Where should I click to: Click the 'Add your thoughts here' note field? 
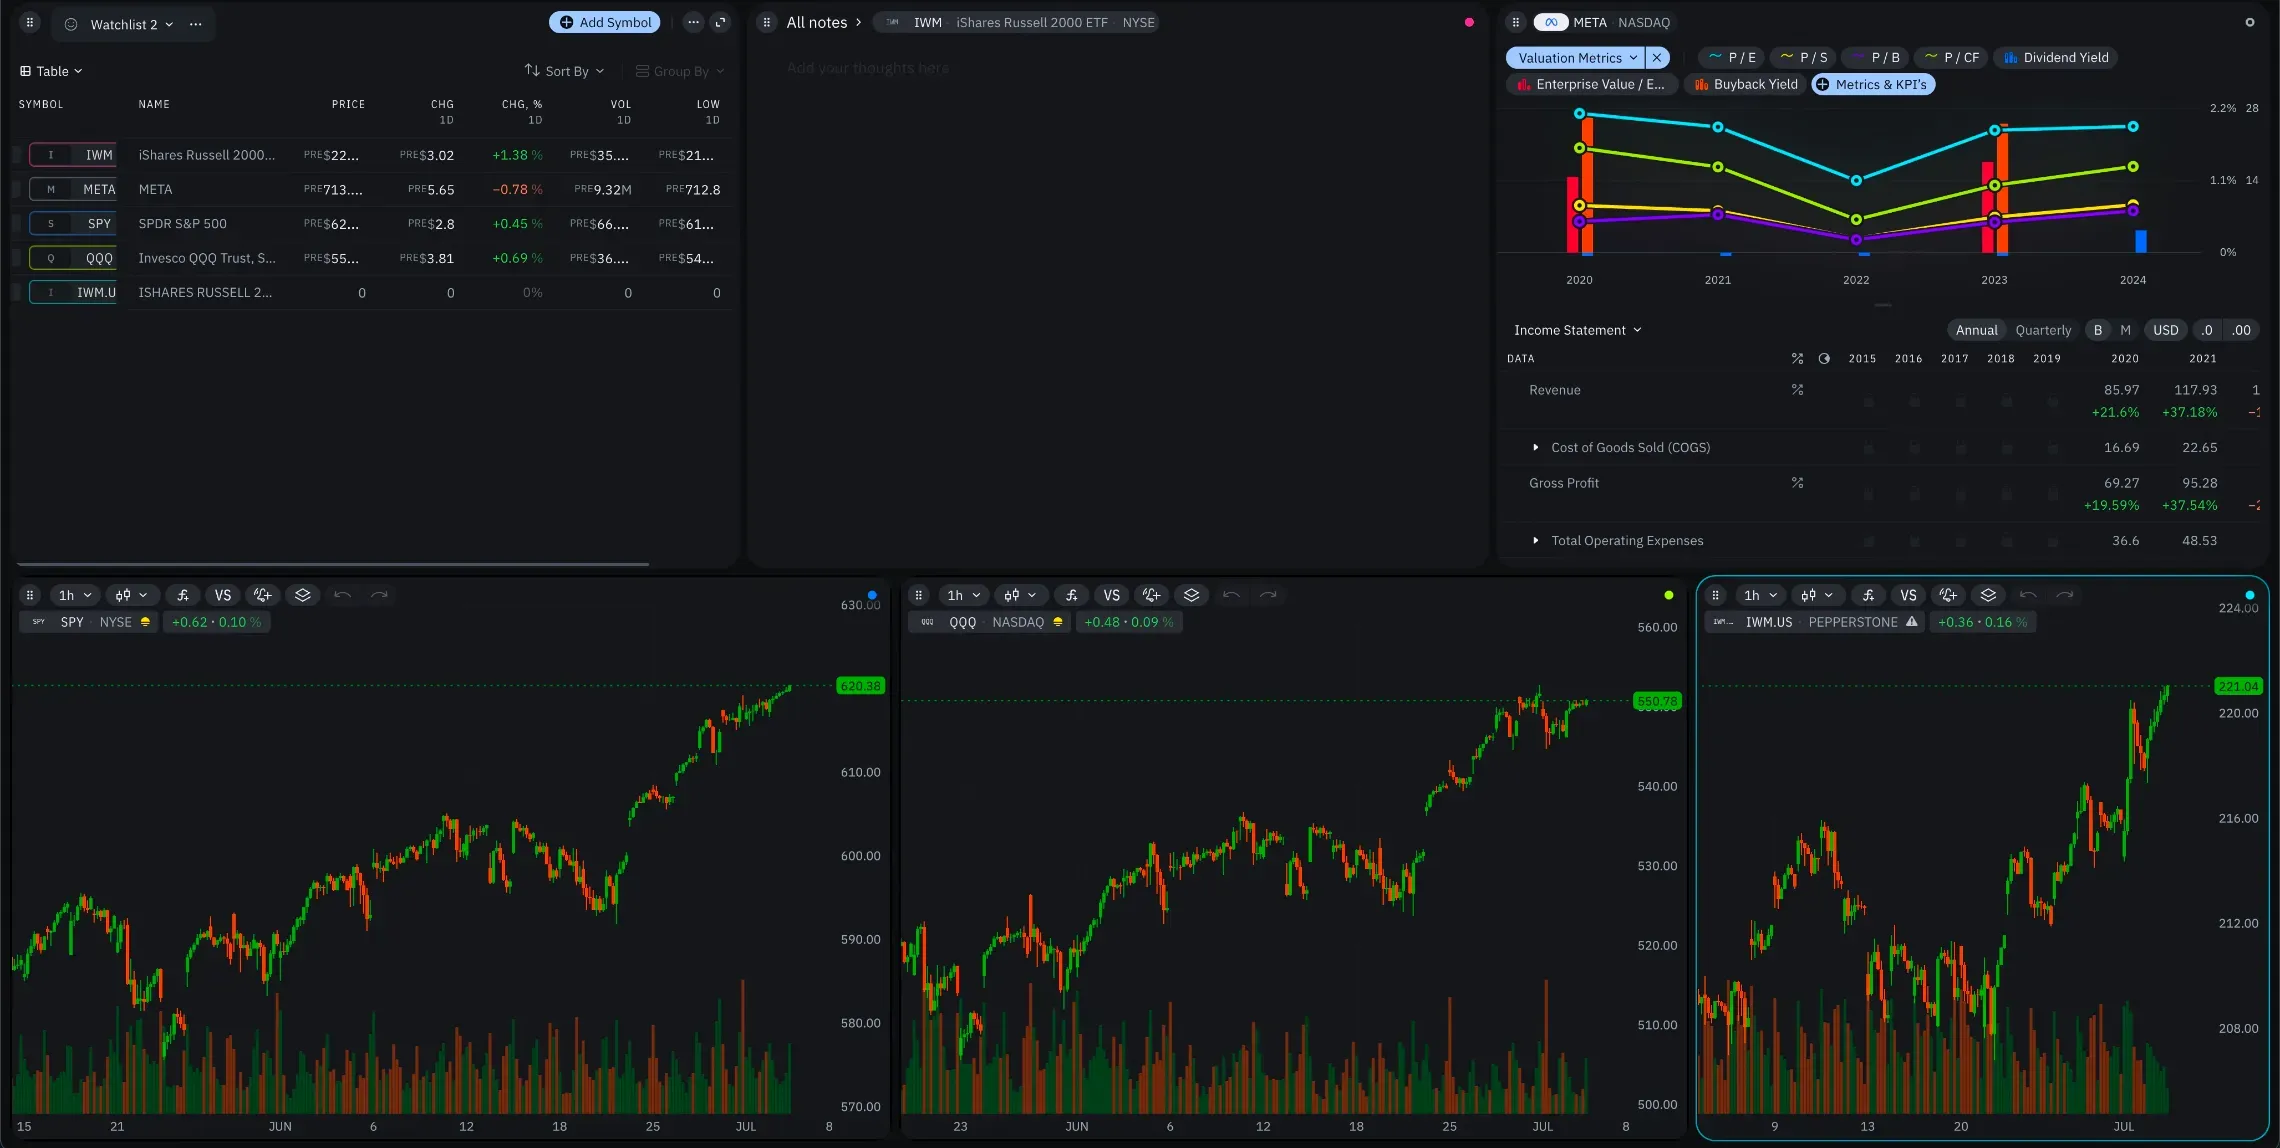click(867, 68)
